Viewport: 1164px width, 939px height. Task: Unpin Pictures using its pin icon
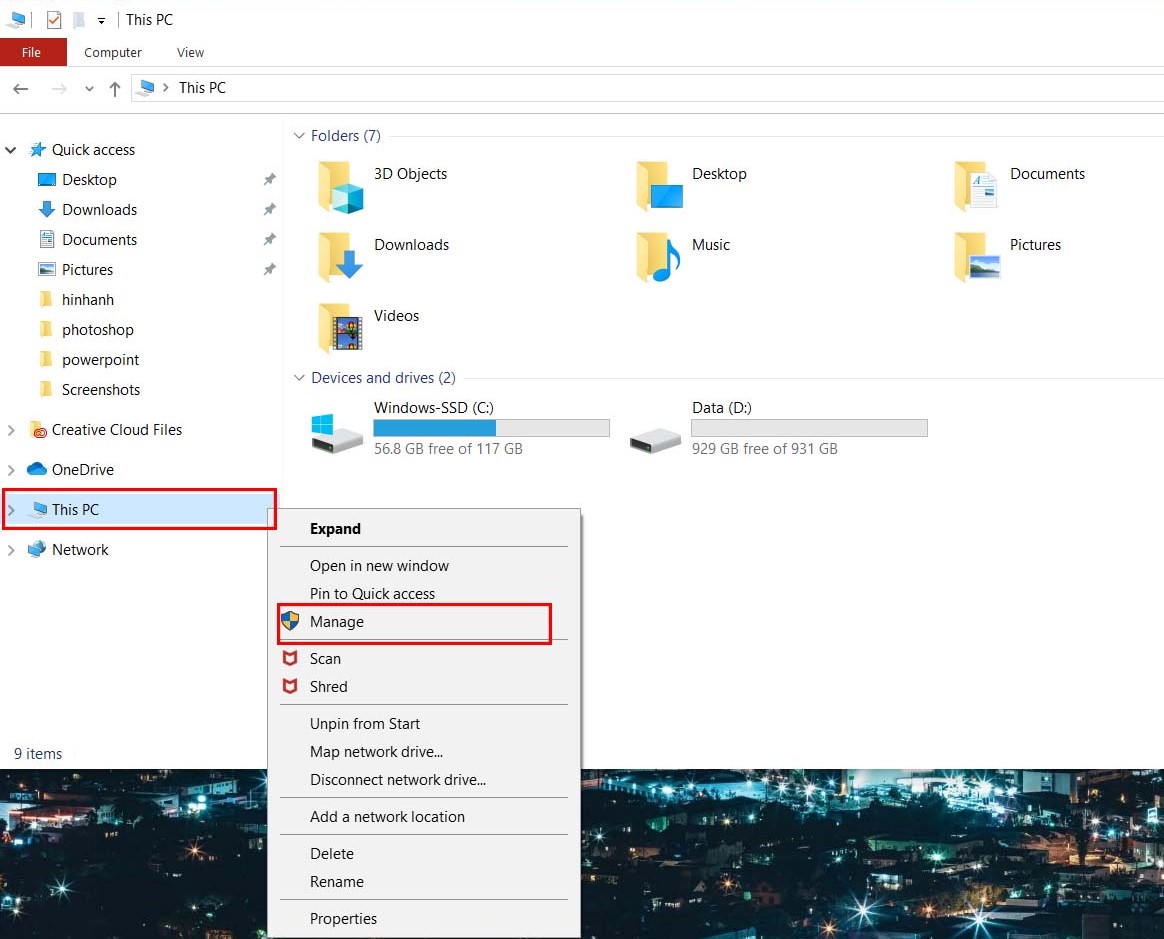pyautogui.click(x=268, y=270)
